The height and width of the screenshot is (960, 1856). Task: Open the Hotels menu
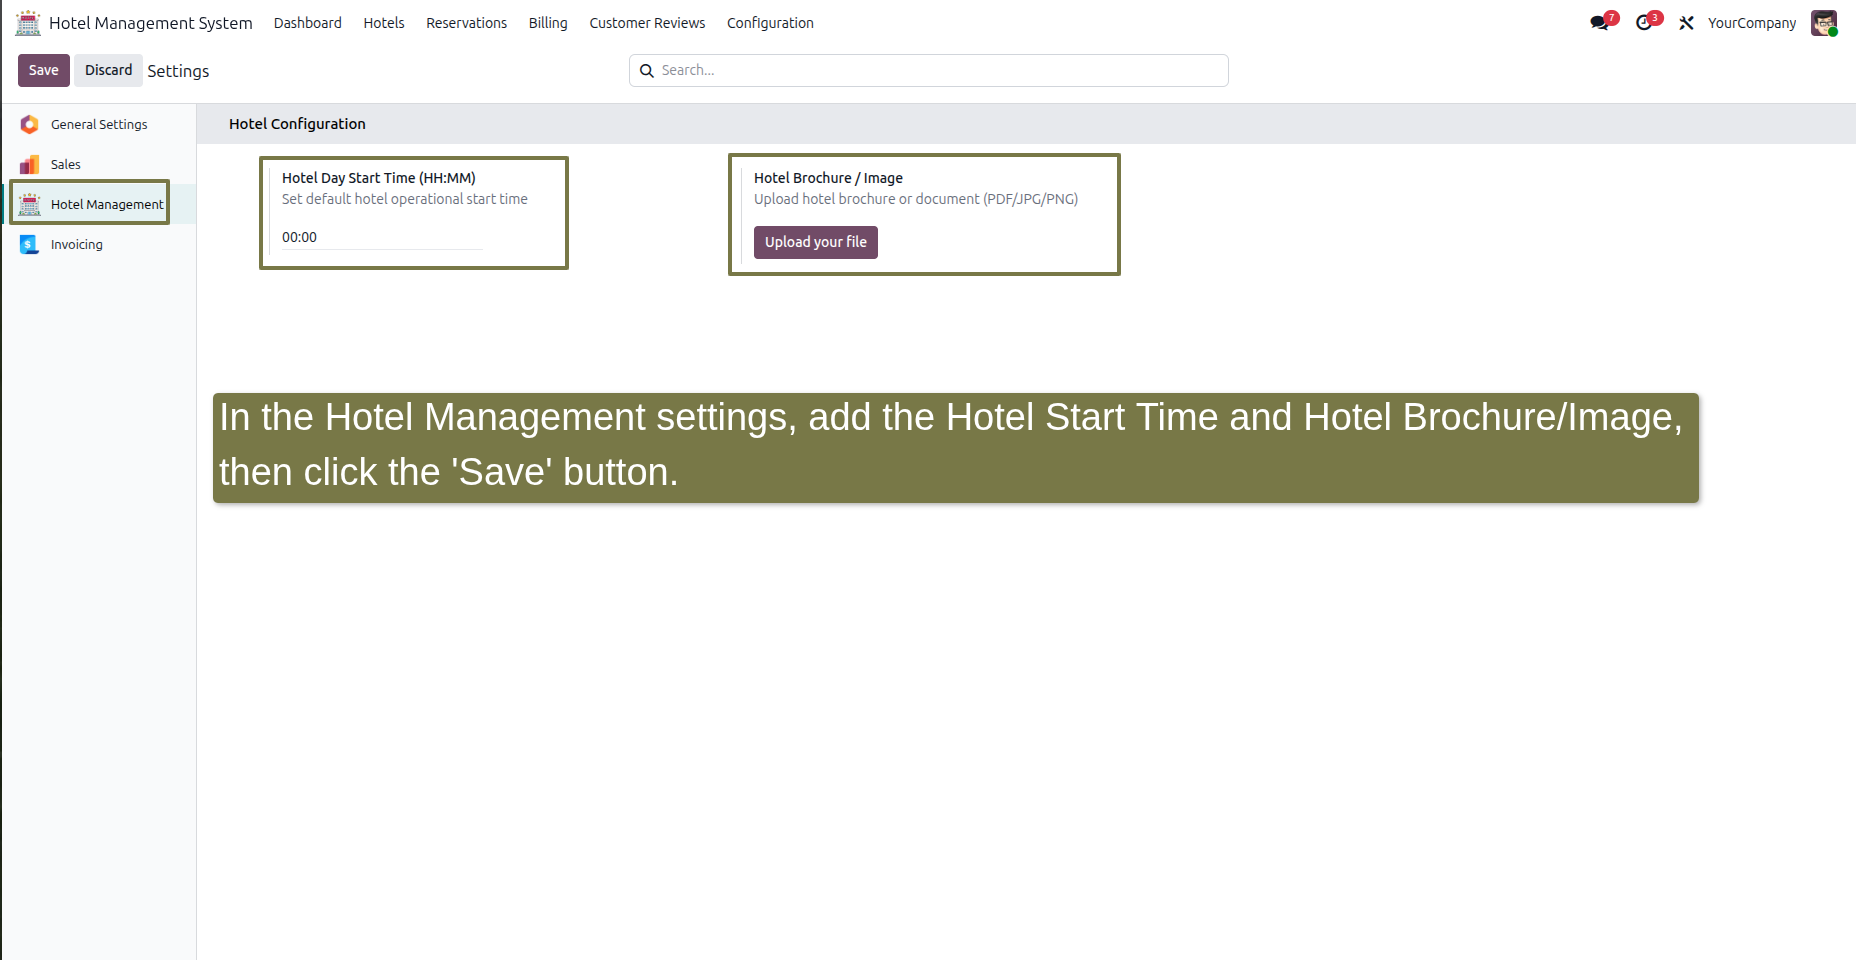[x=384, y=23]
